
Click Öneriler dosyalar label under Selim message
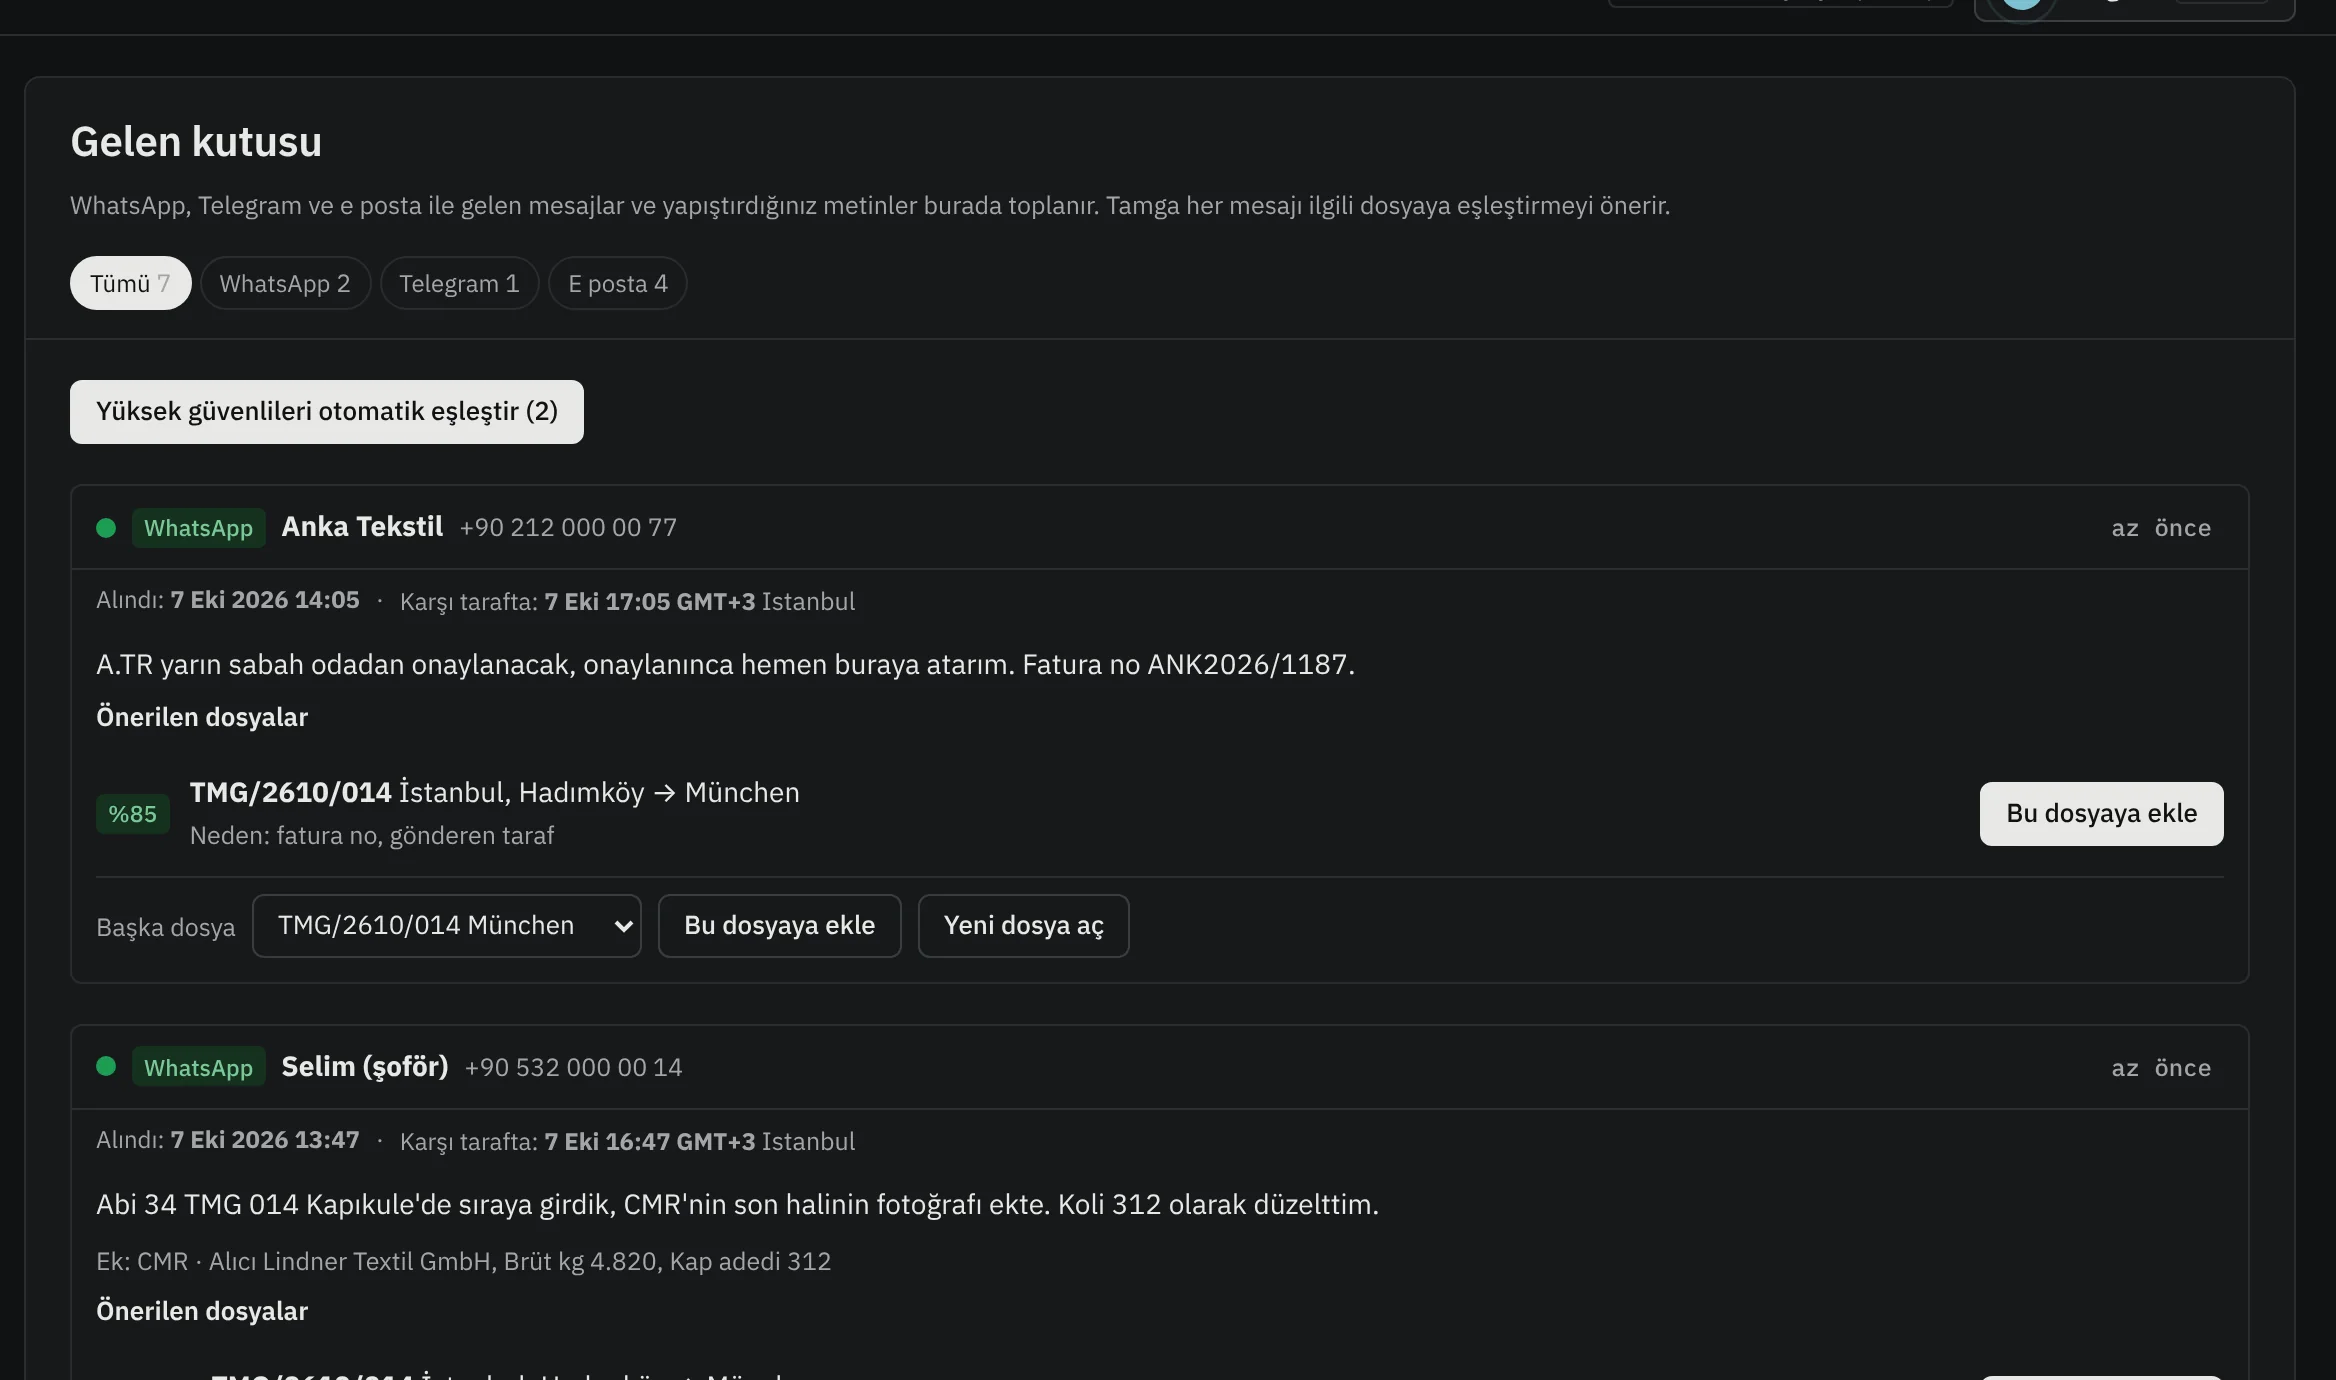coord(202,1310)
